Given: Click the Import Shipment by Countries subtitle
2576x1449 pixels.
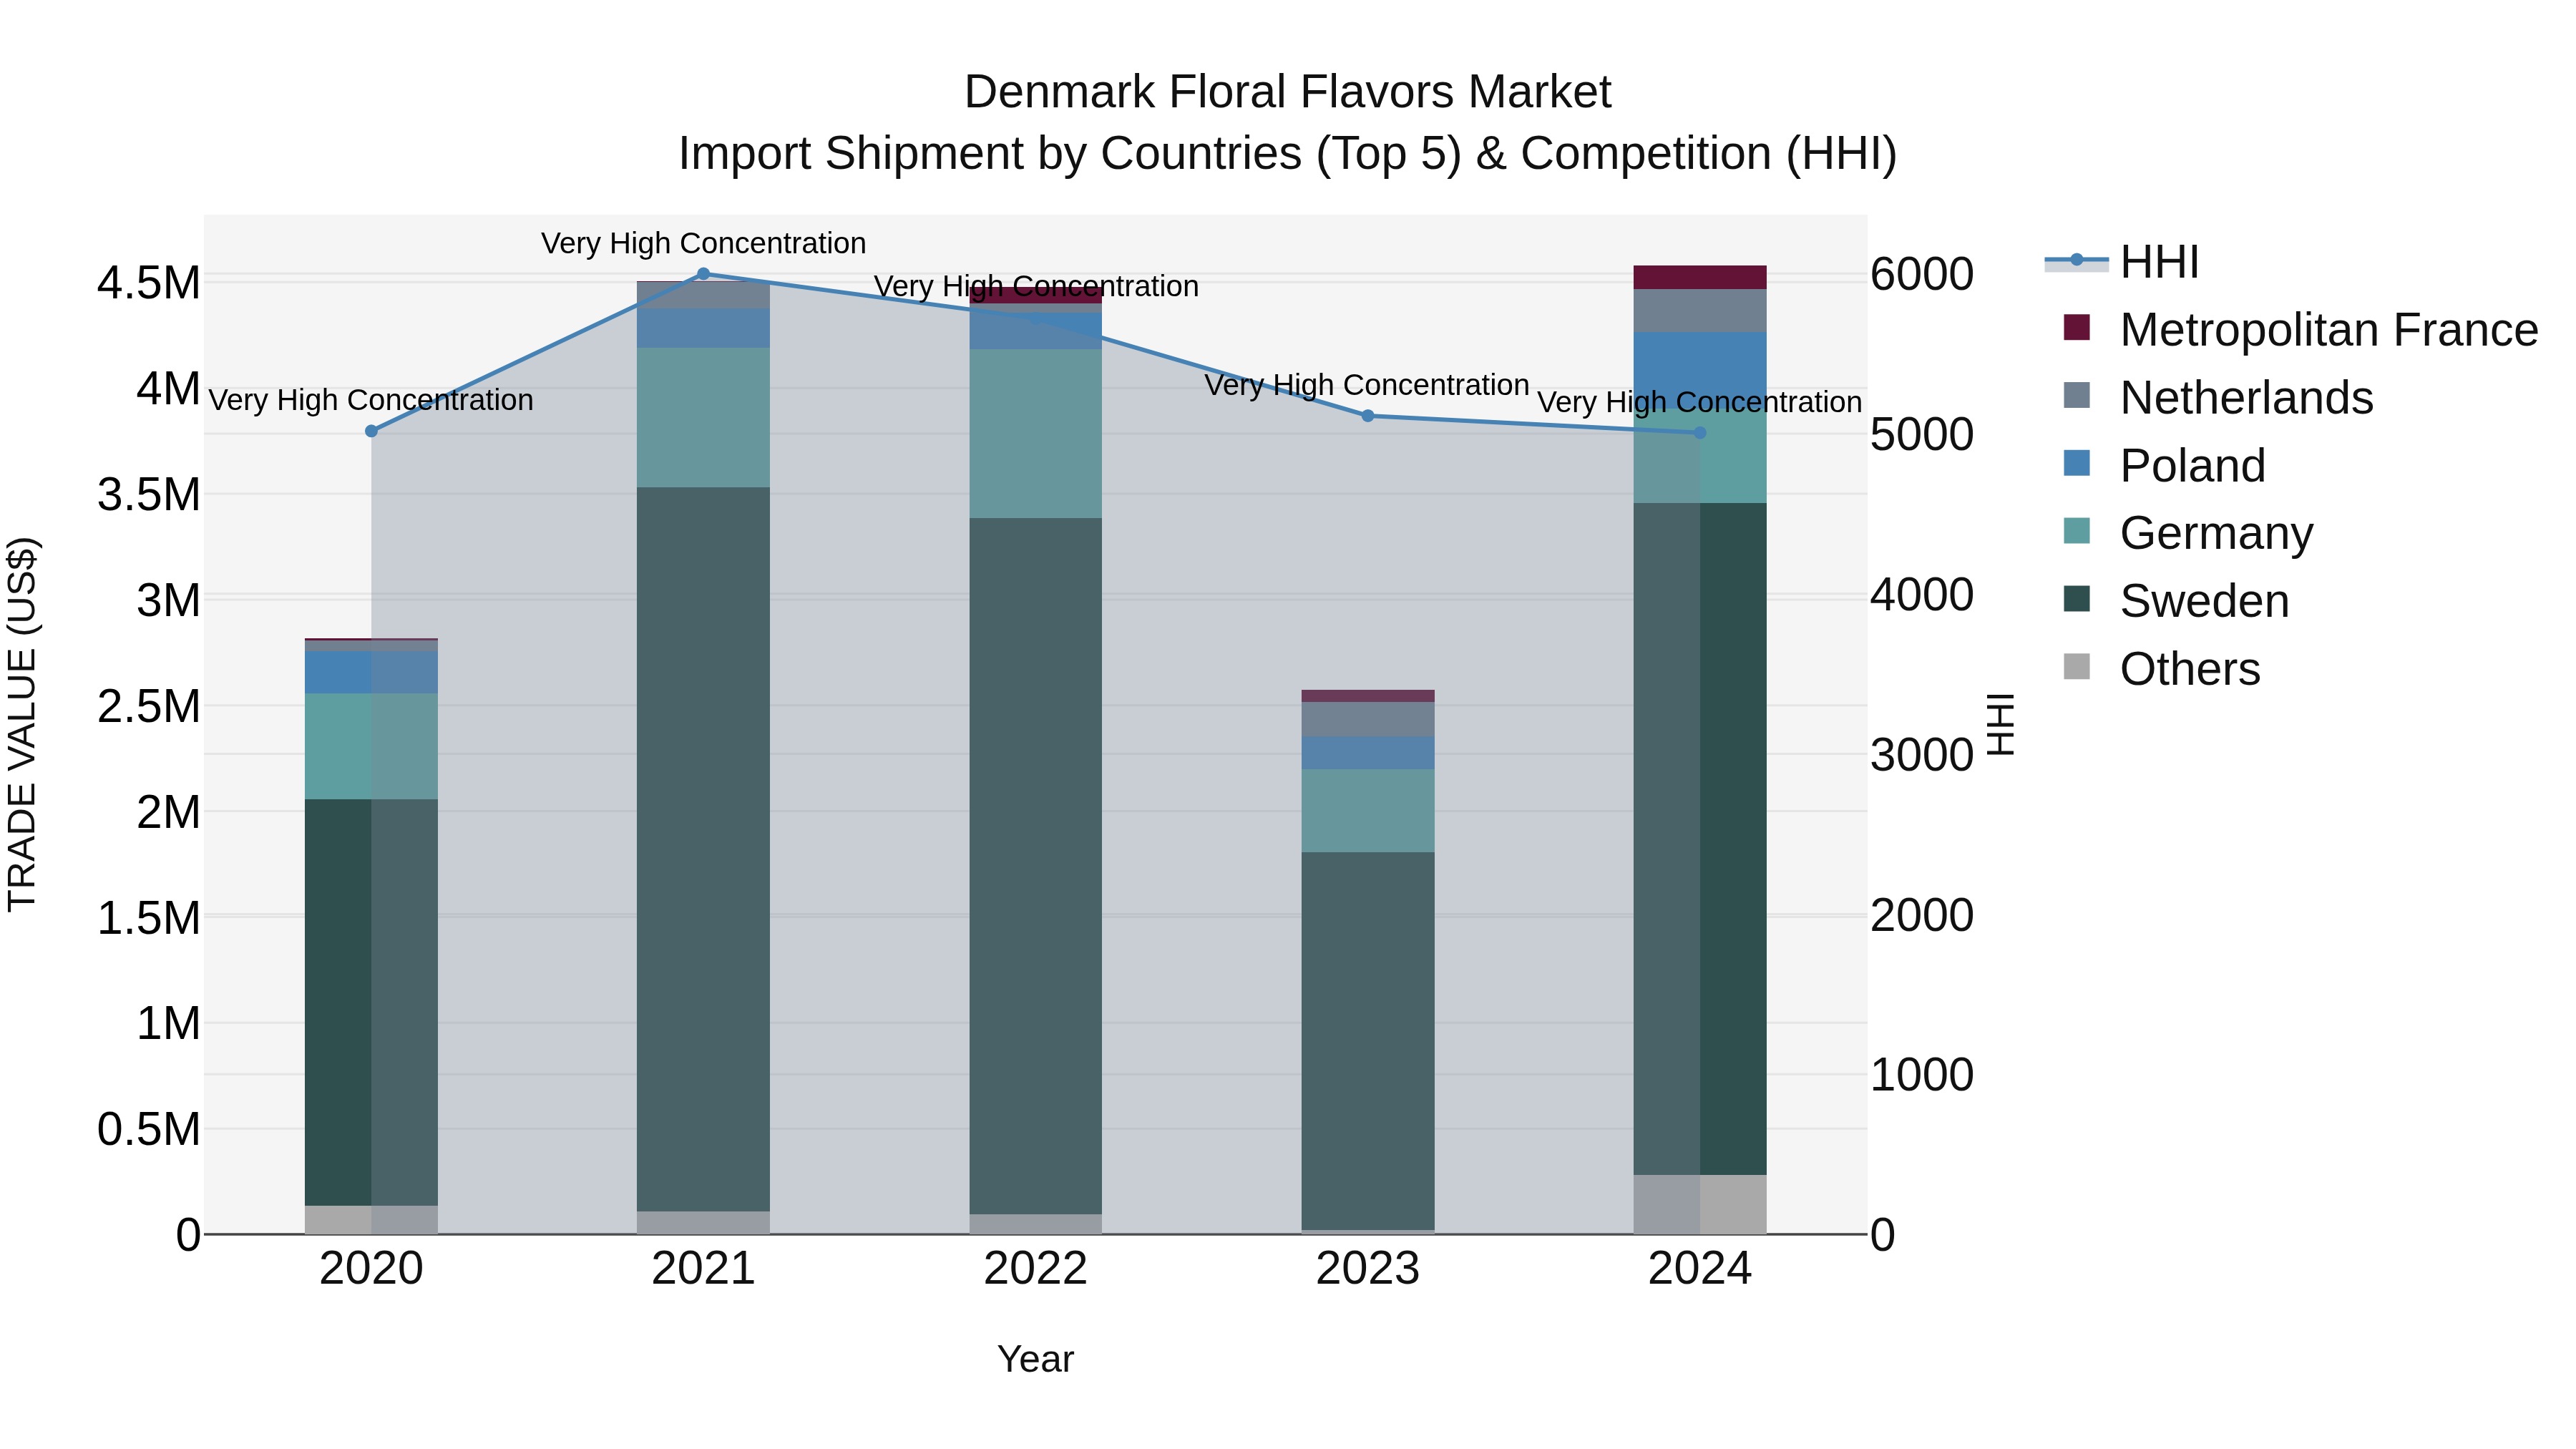Looking at the screenshot, I should (x=1288, y=154).
